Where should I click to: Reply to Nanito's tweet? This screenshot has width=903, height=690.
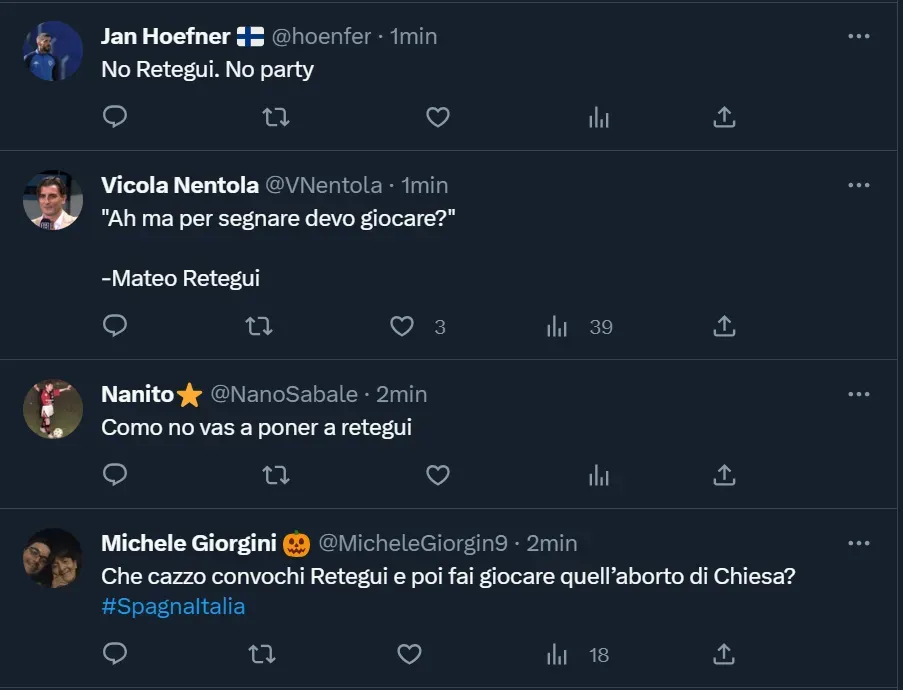point(115,475)
